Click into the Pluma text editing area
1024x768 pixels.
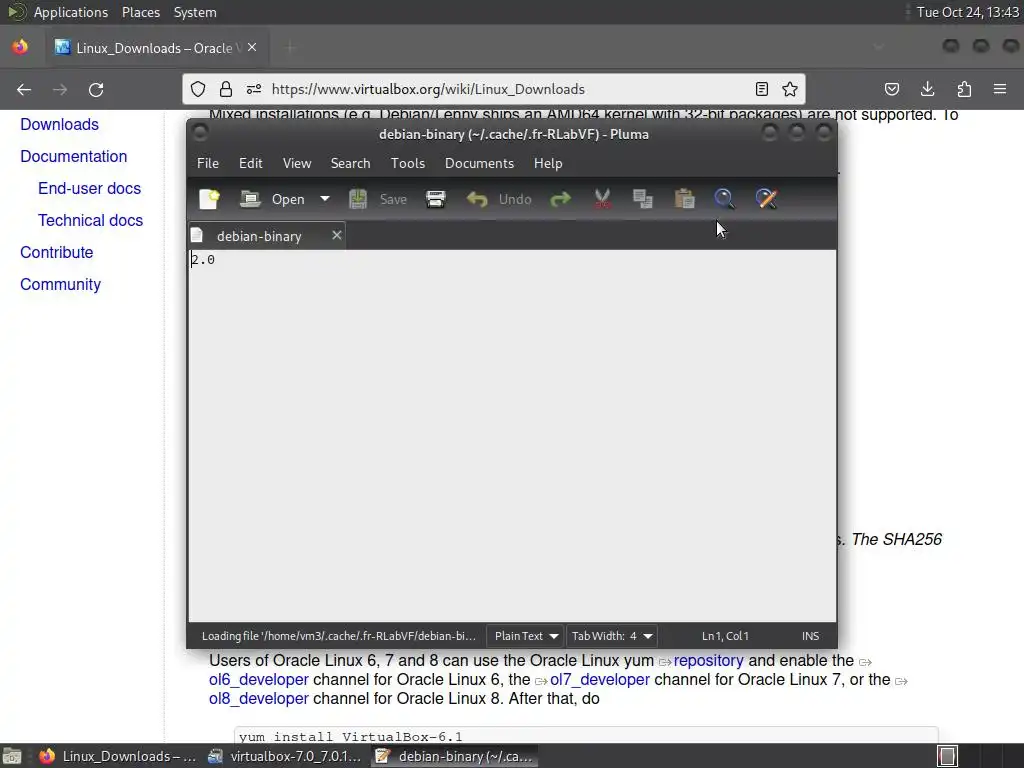coord(512,436)
